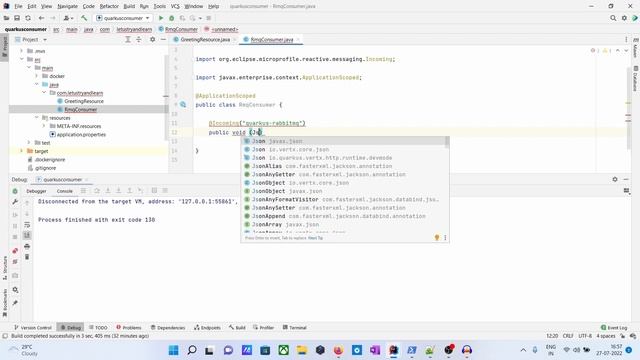
Task: Click Rerun icon in Debug panel
Action: coord(15,191)
